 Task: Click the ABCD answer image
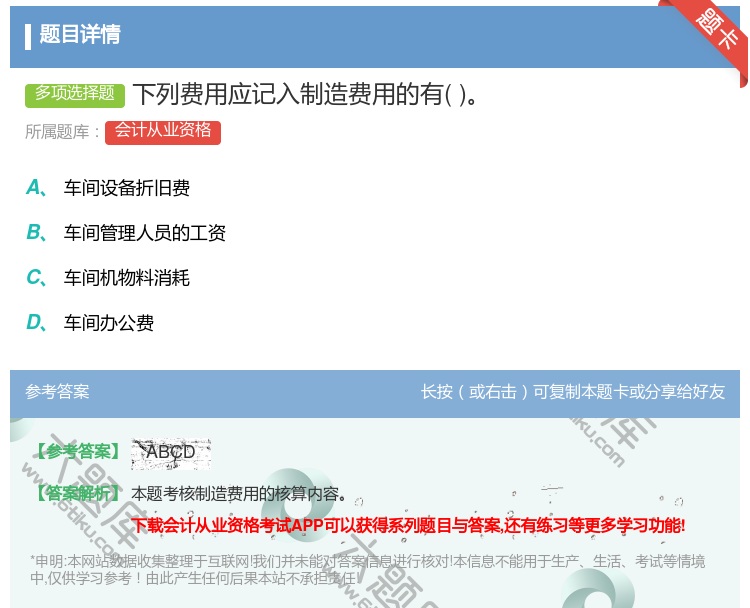coord(171,453)
